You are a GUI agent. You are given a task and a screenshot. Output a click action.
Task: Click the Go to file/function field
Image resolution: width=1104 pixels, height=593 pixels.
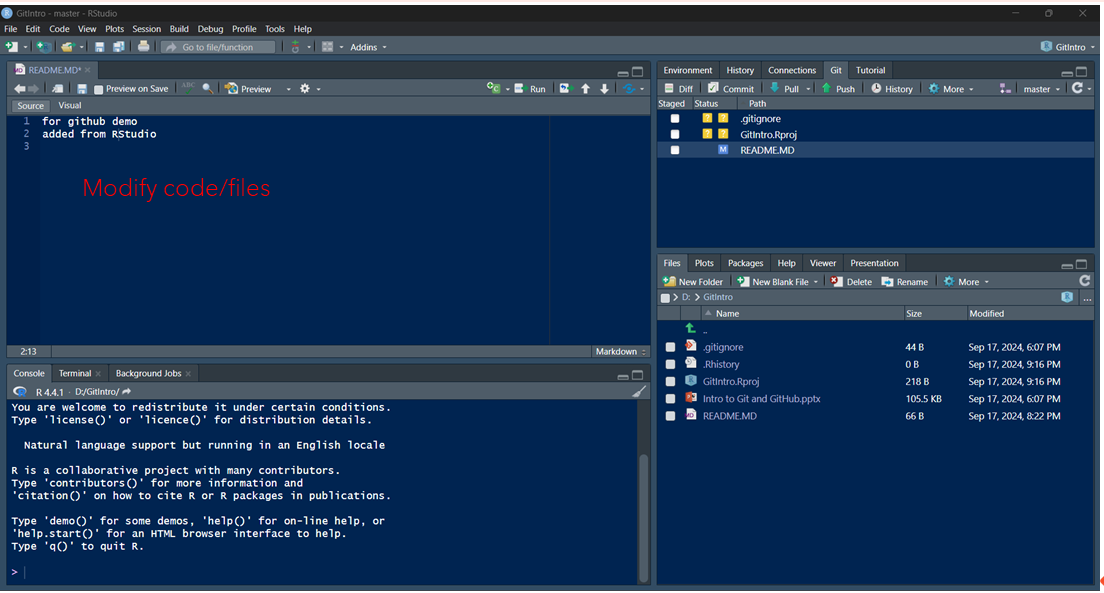click(218, 47)
